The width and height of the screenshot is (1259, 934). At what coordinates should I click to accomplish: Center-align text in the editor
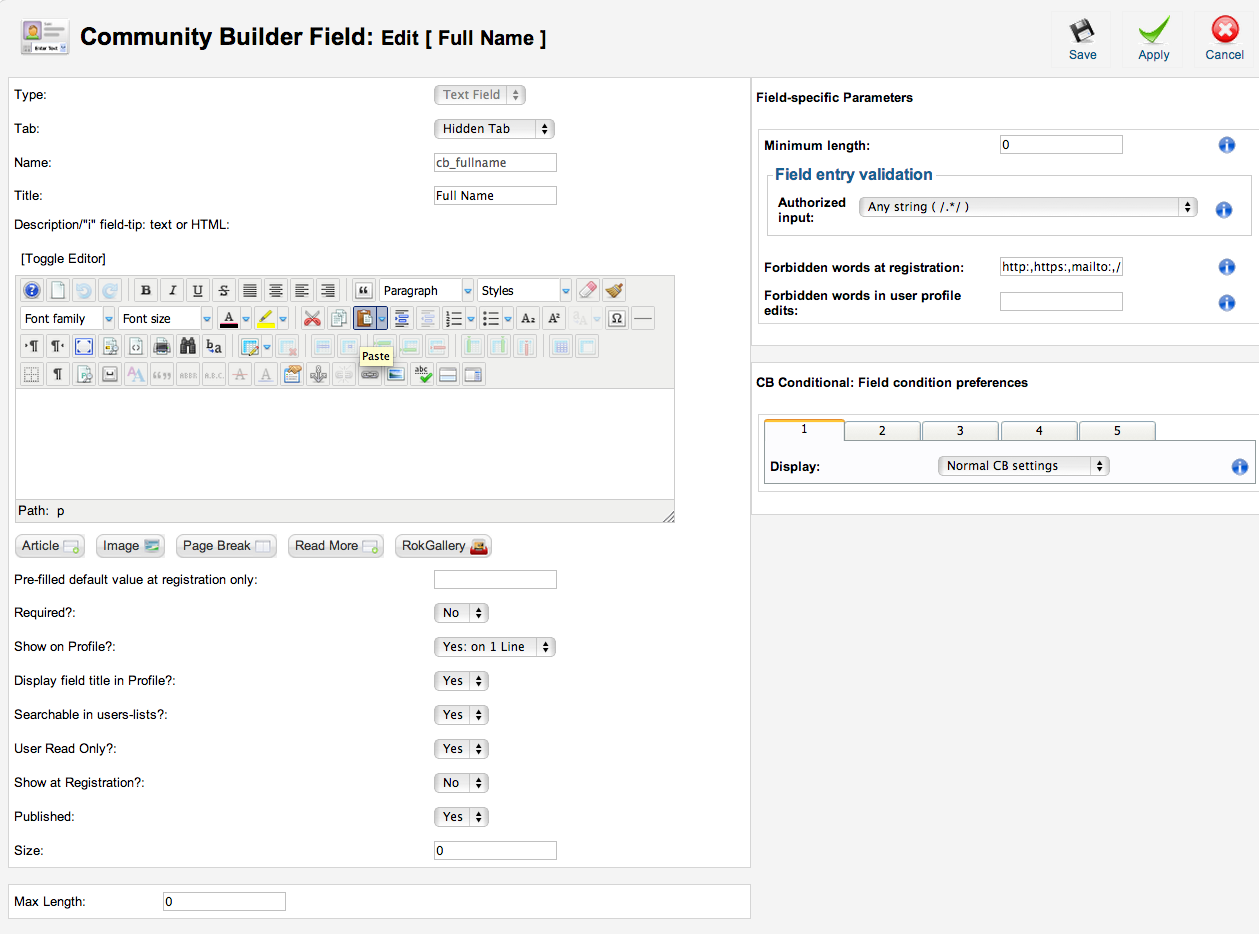coord(276,290)
